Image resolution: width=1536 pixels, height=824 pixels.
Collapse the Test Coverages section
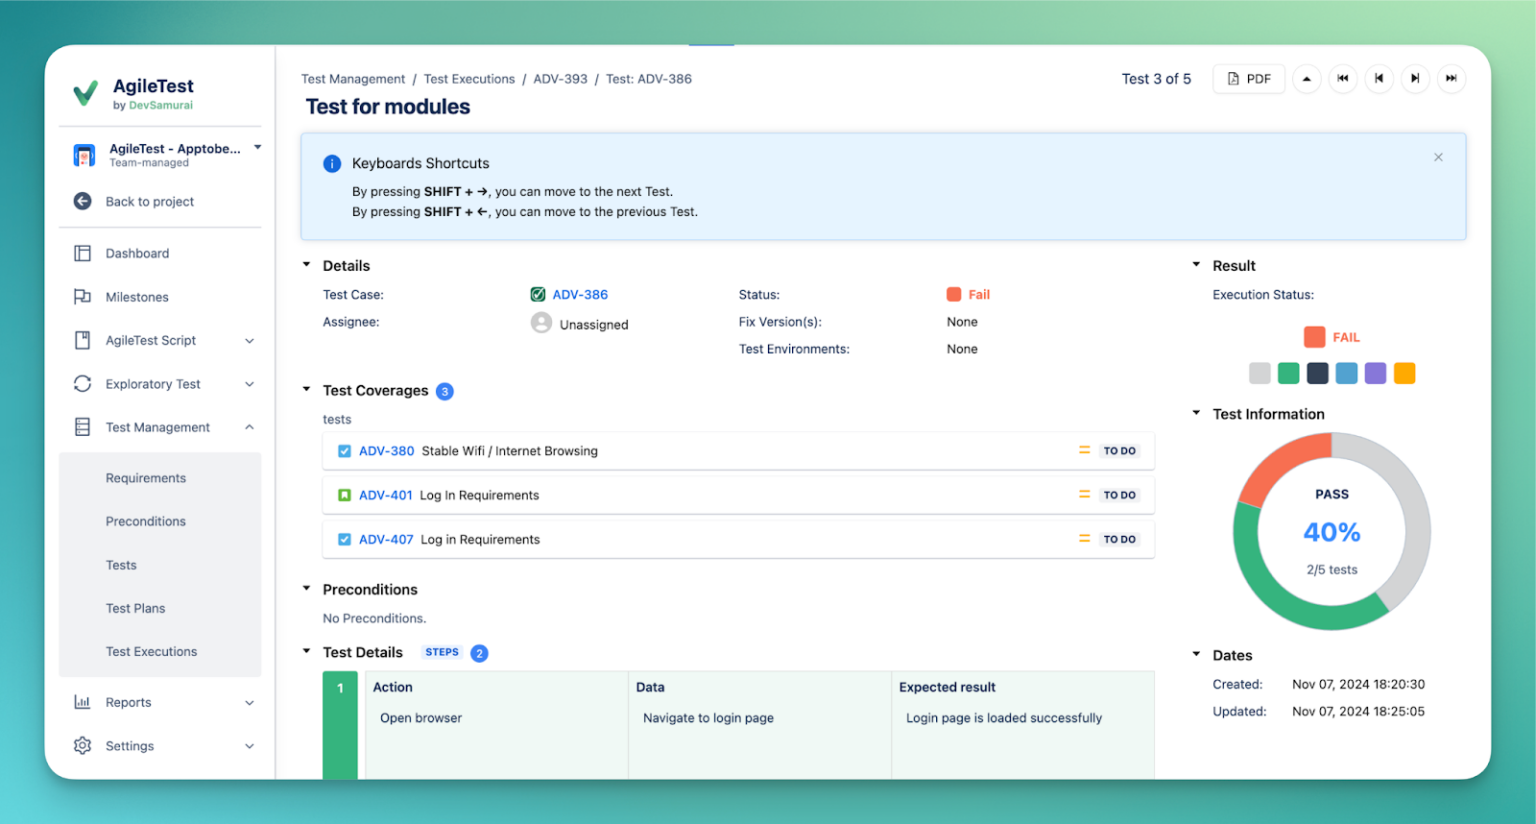pos(307,390)
